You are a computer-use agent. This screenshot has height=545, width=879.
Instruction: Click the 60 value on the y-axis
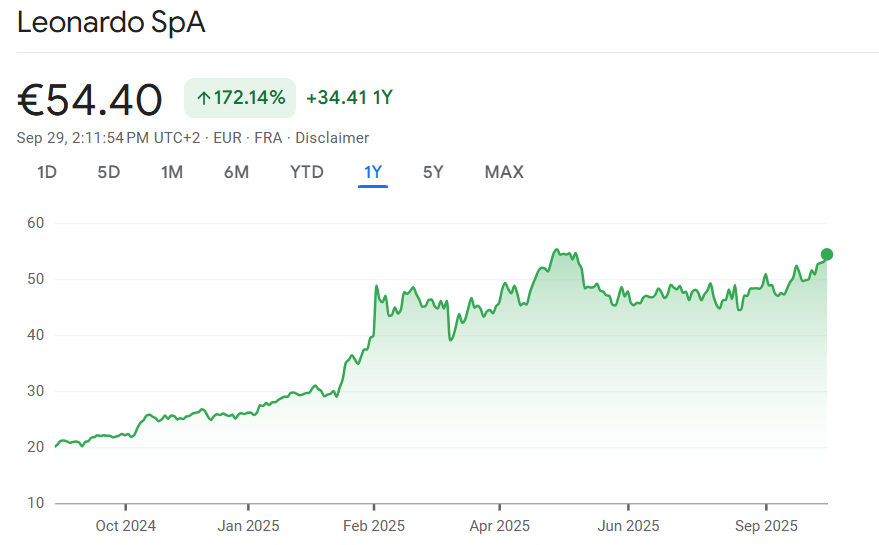pyautogui.click(x=36, y=223)
